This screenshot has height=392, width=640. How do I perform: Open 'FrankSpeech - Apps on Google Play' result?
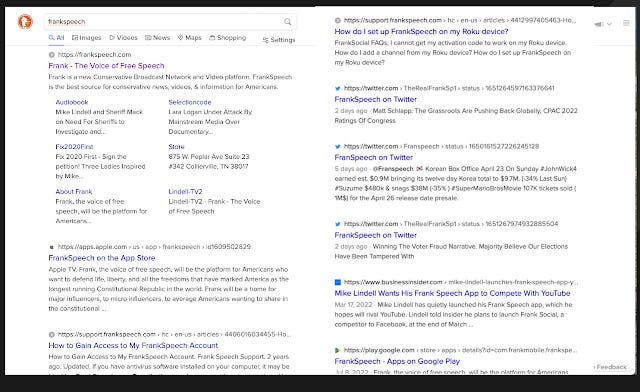pyautogui.click(x=397, y=361)
